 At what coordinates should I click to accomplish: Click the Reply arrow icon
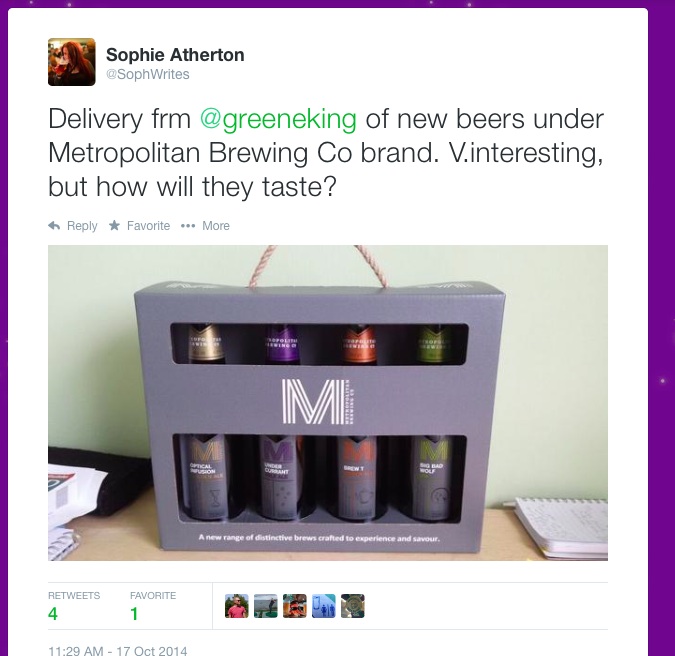click(x=54, y=226)
